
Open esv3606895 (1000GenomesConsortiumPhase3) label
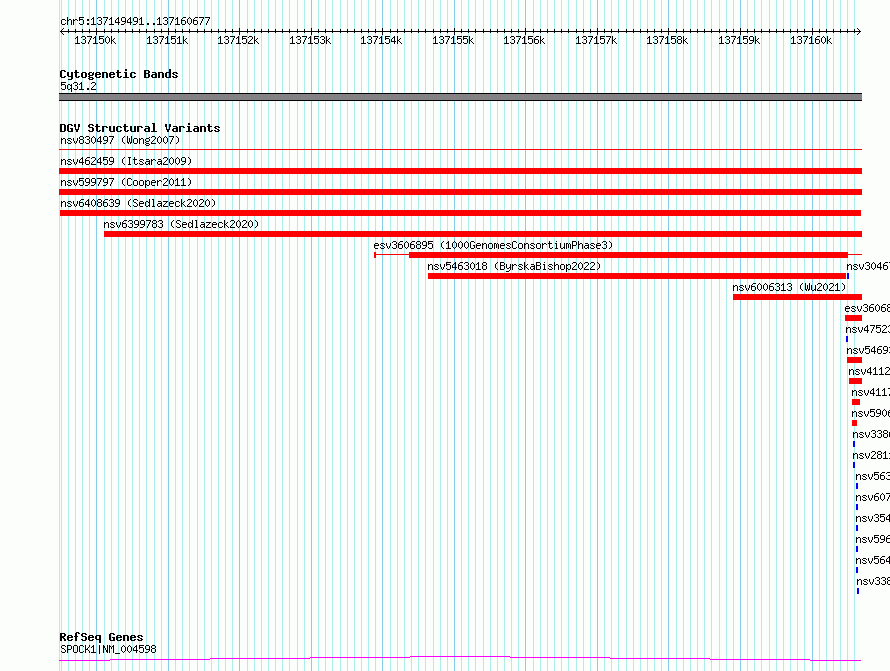(x=493, y=245)
